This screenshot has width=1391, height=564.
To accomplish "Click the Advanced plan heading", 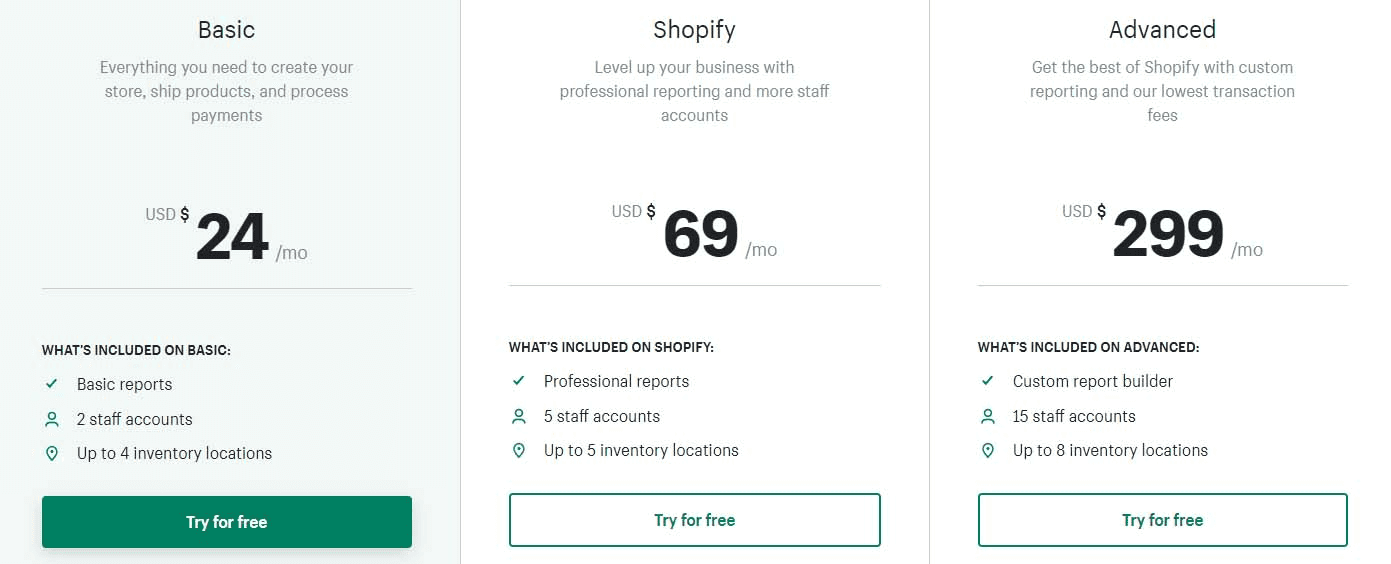I will click(1162, 30).
